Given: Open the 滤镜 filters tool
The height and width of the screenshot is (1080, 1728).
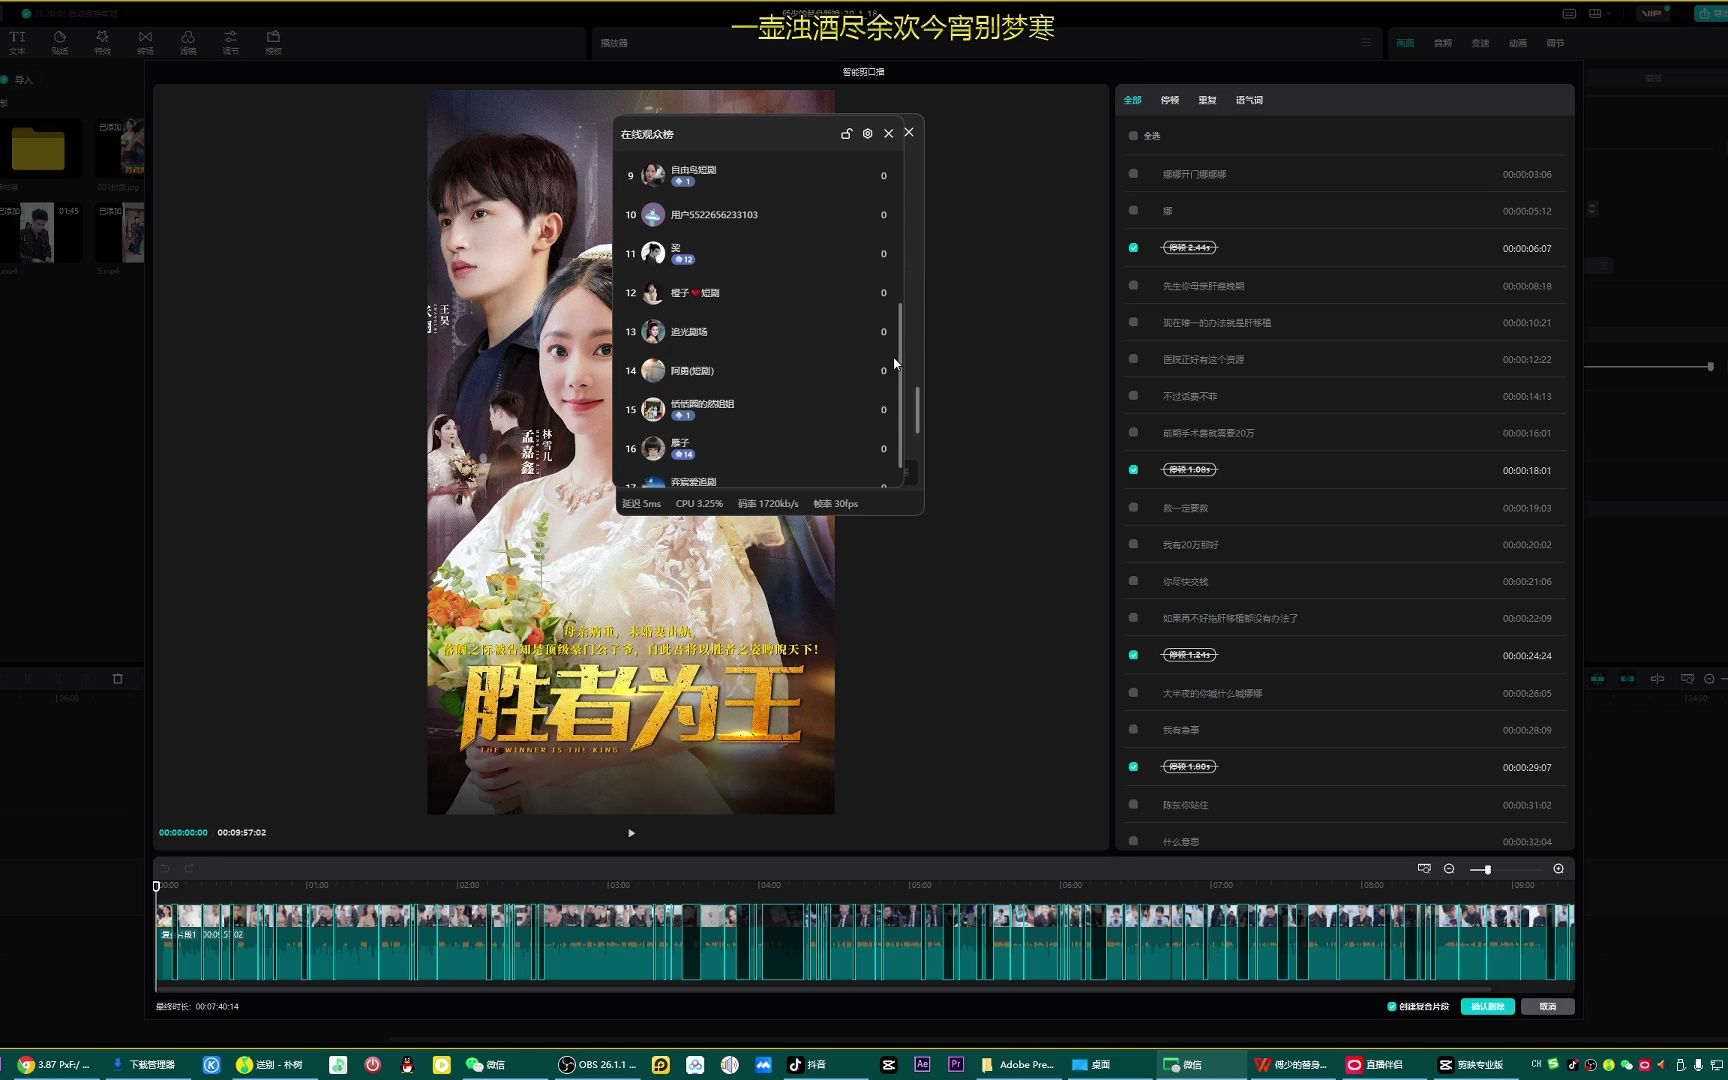Looking at the screenshot, I should (188, 42).
